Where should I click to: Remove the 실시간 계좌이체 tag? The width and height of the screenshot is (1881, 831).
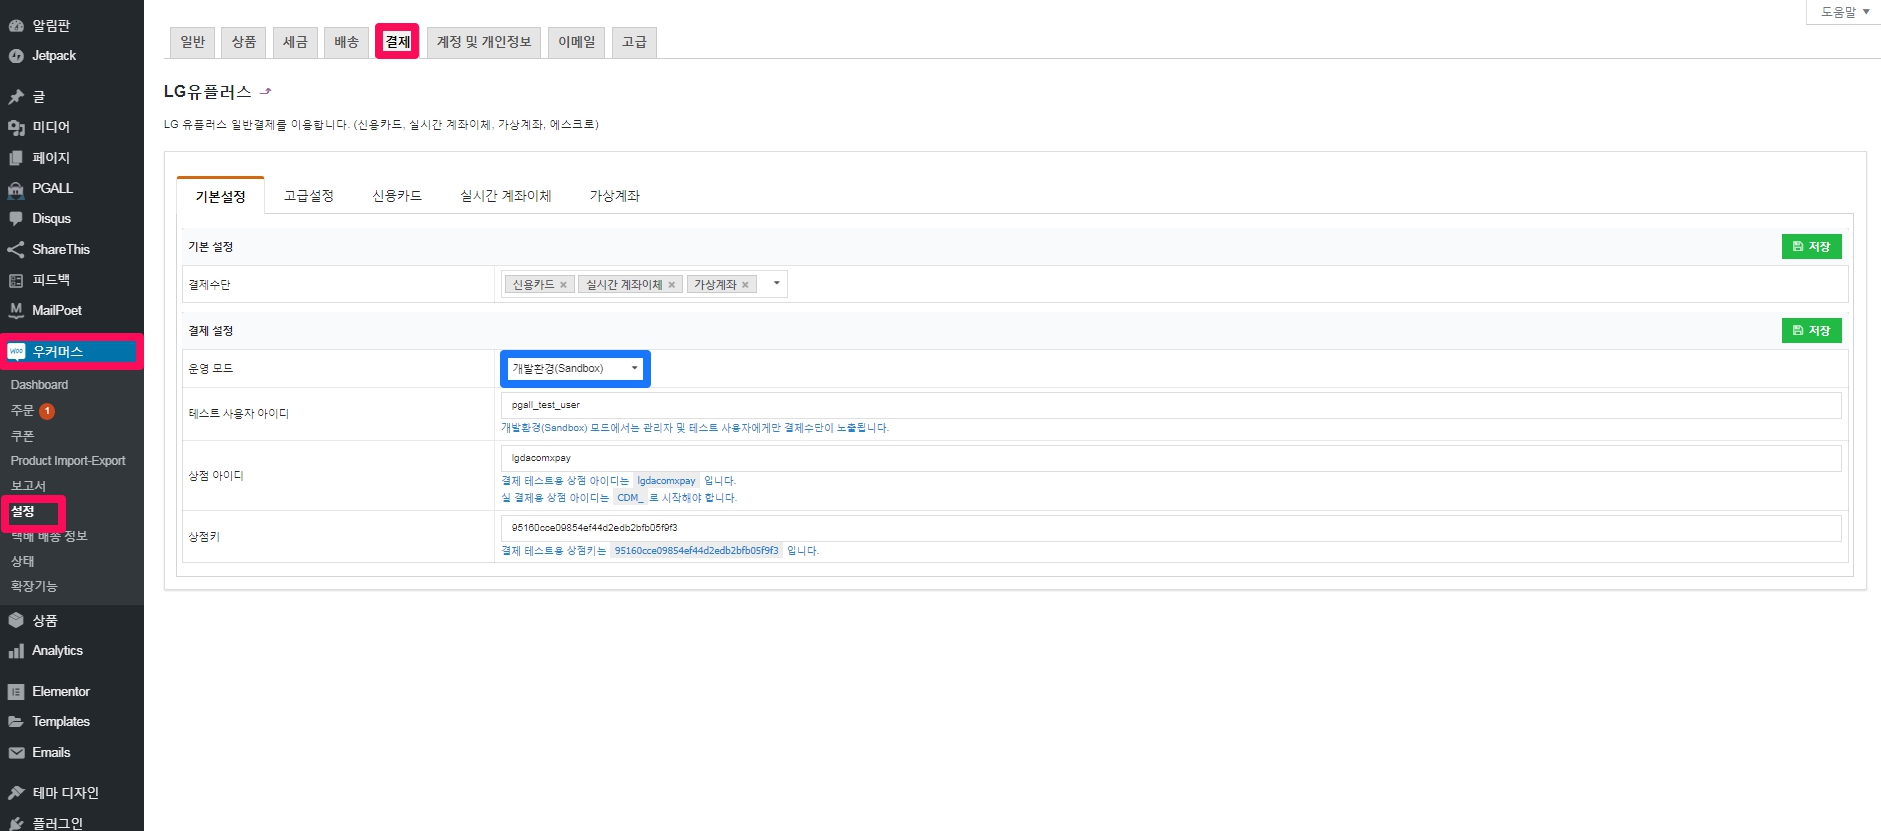[671, 285]
